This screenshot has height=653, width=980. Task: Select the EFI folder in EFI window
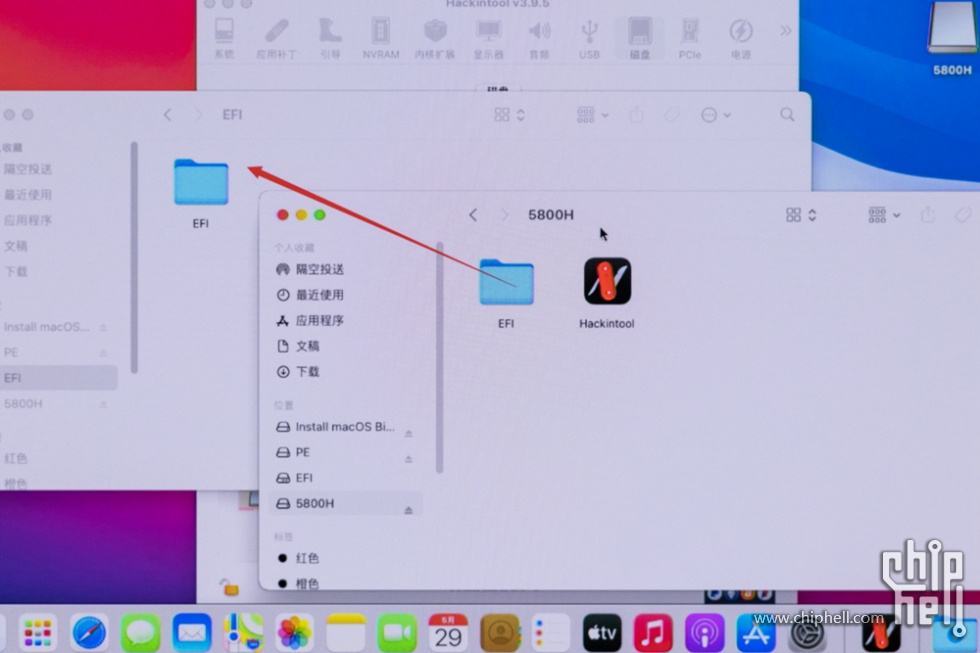(x=201, y=194)
